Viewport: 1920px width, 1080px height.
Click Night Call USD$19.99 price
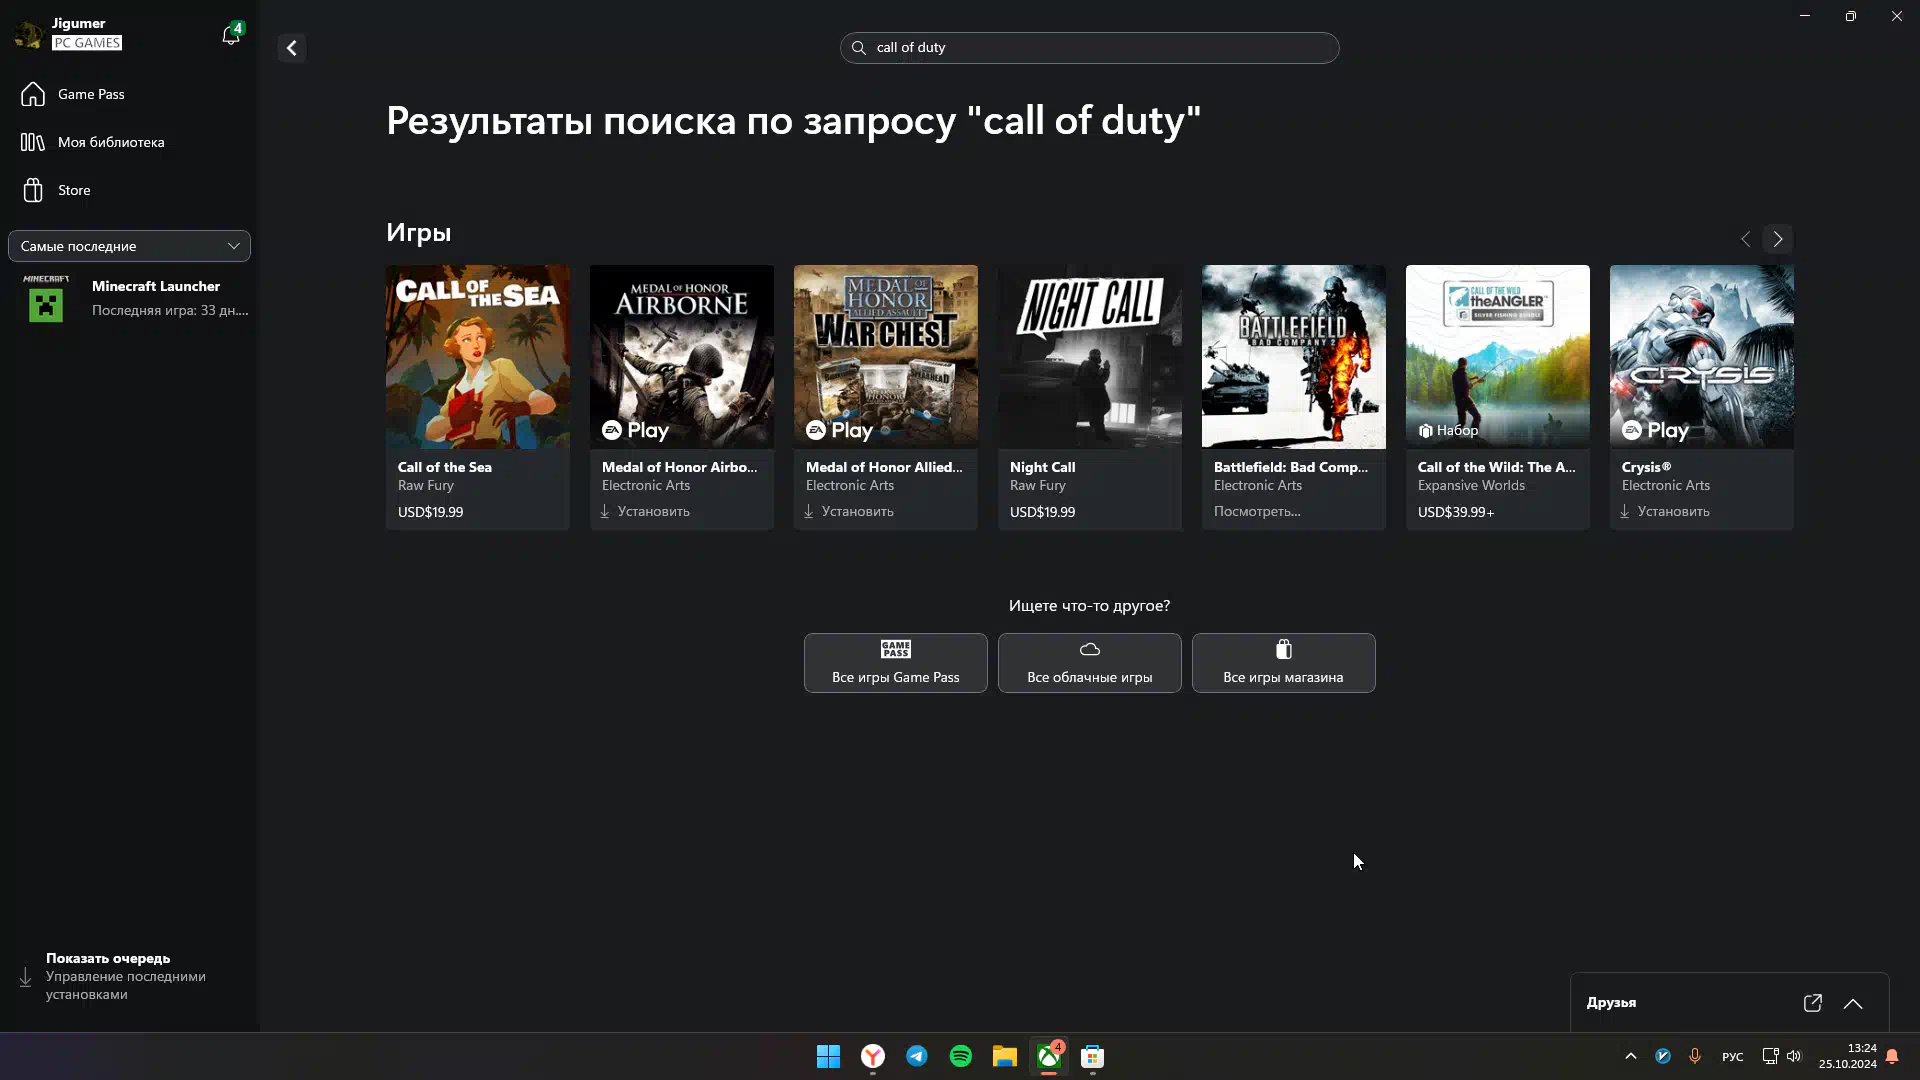1042,512
